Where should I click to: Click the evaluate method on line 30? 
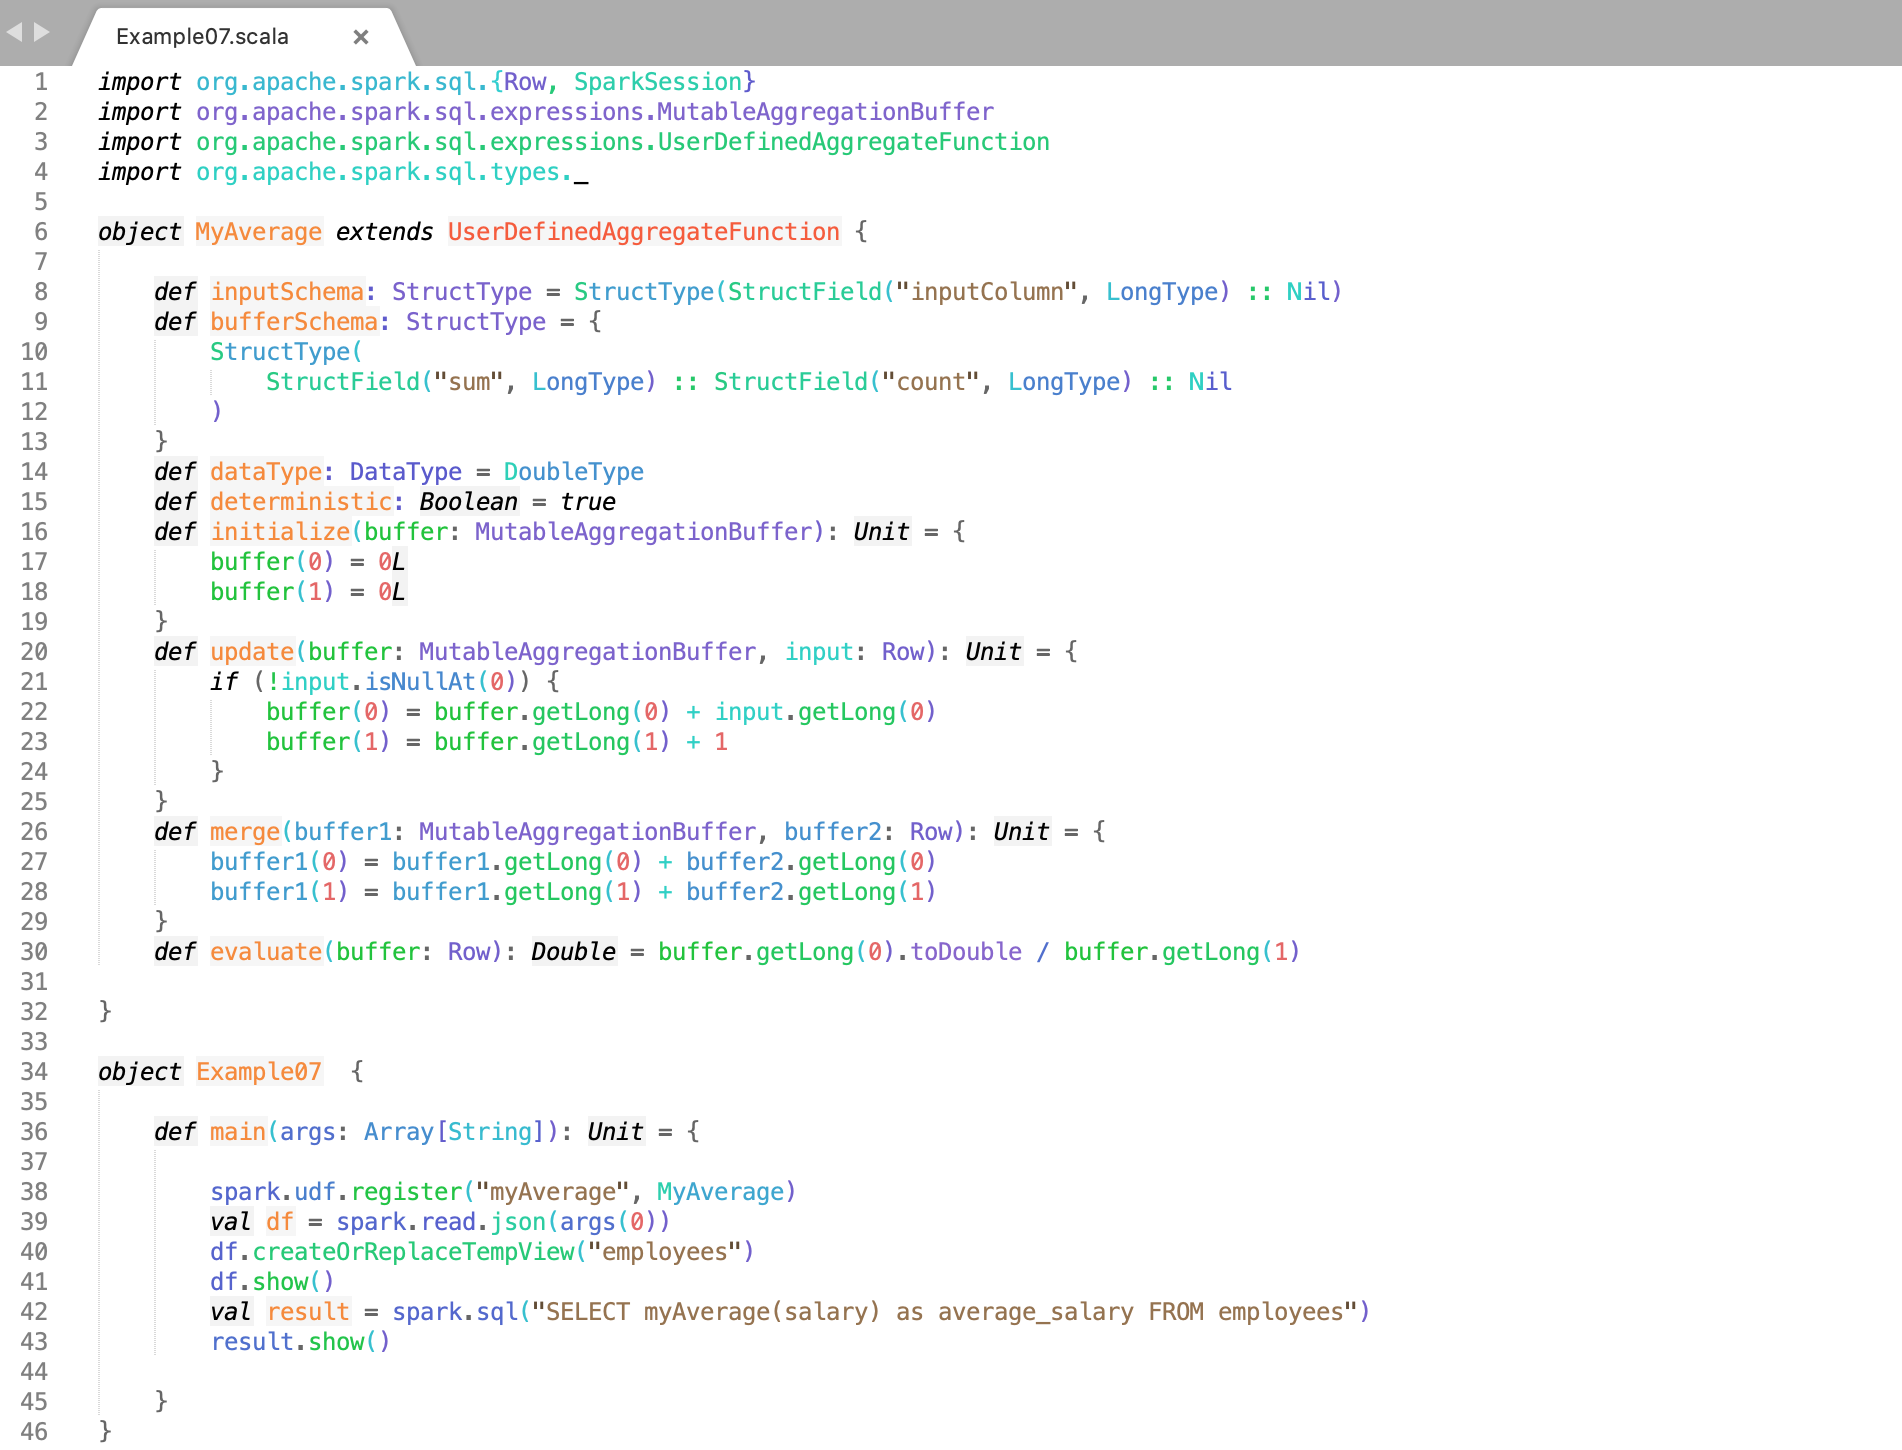tap(265, 951)
